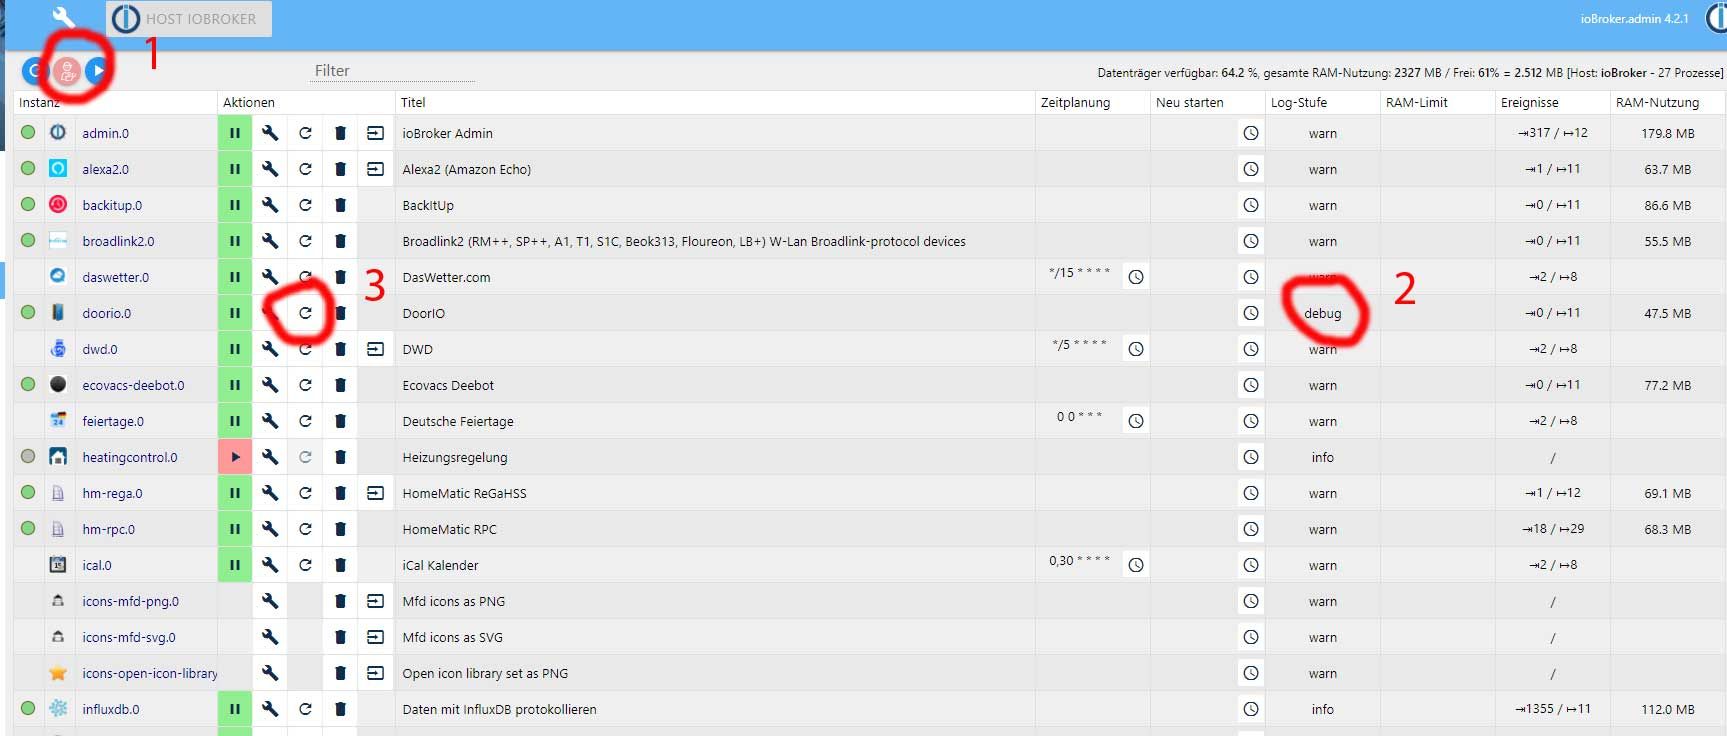This screenshot has width=1727, height=736.
Task: Open wrench settings for heatingcontrol.0
Action: point(270,457)
